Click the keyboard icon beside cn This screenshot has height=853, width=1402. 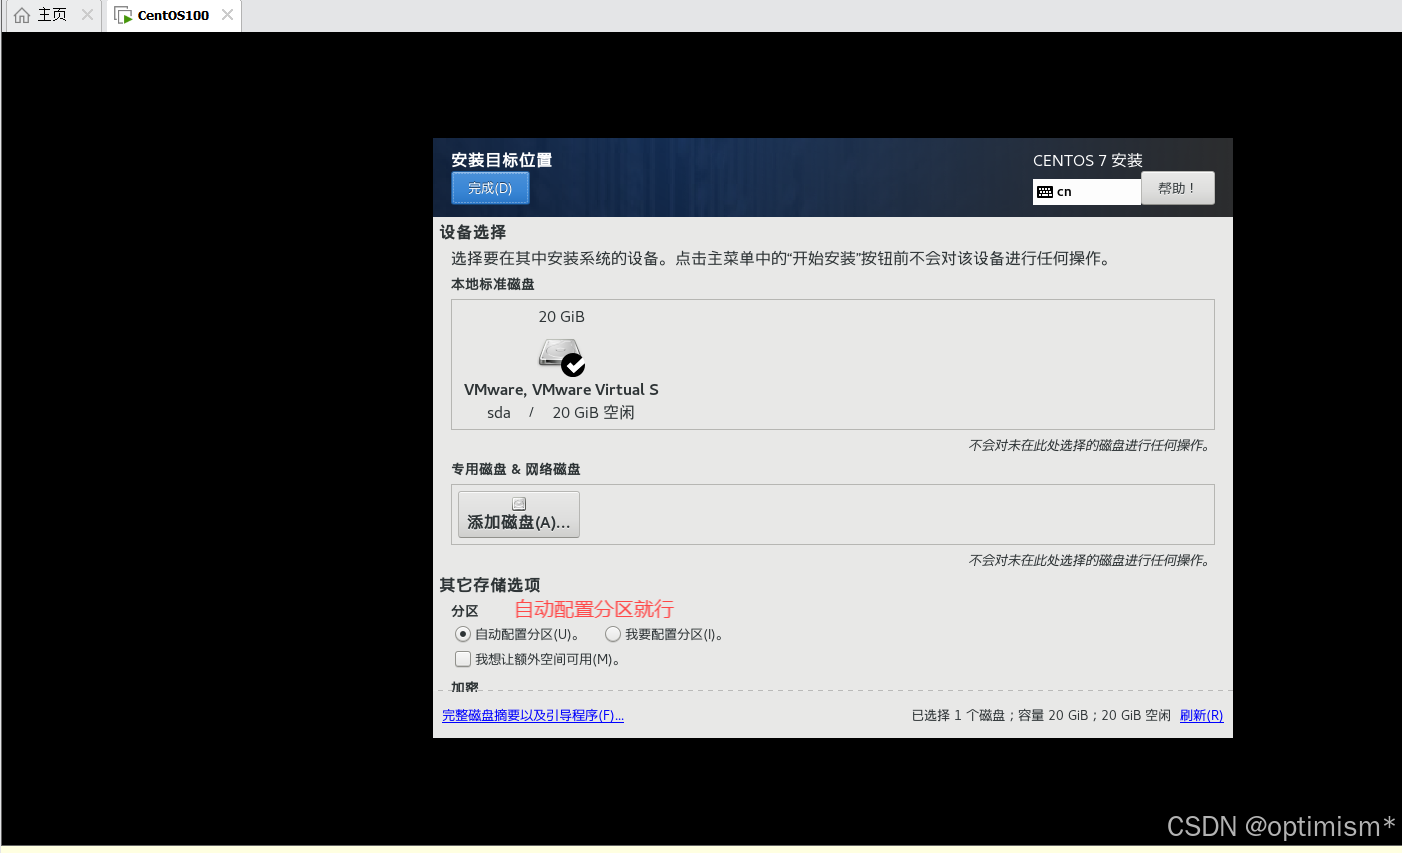(1045, 192)
